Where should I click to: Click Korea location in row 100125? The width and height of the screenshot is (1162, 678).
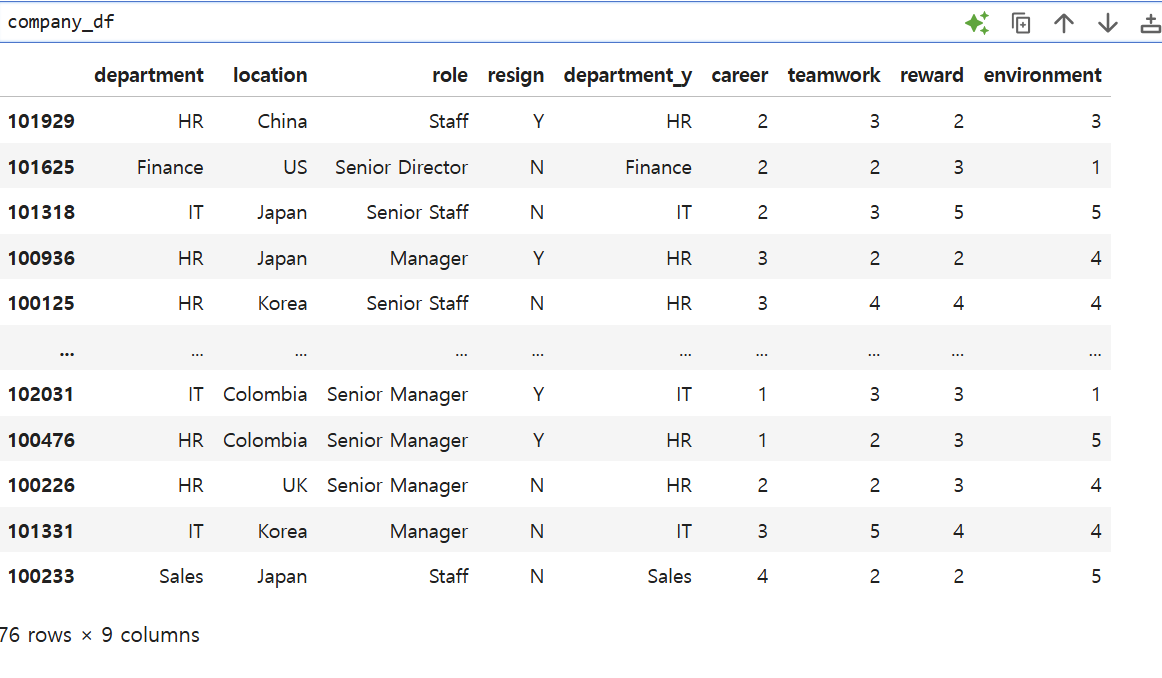pyautogui.click(x=282, y=304)
